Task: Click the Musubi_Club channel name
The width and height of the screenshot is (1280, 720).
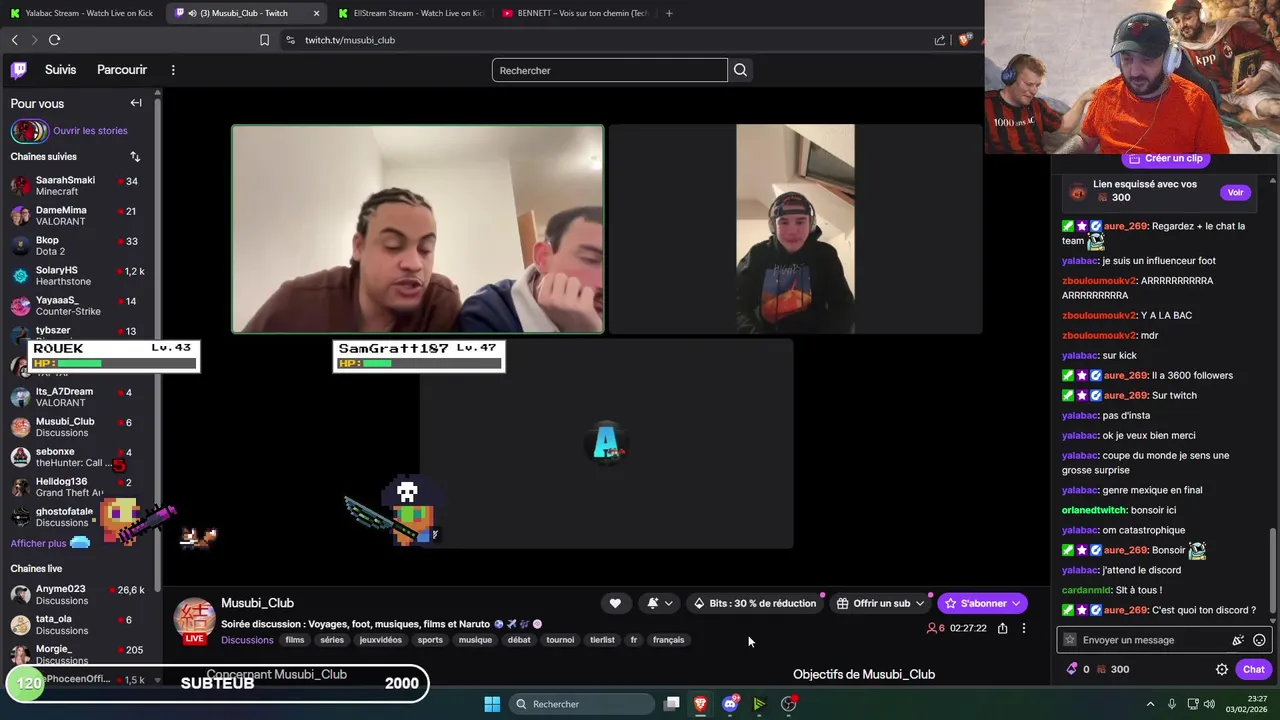Action: coord(257,603)
